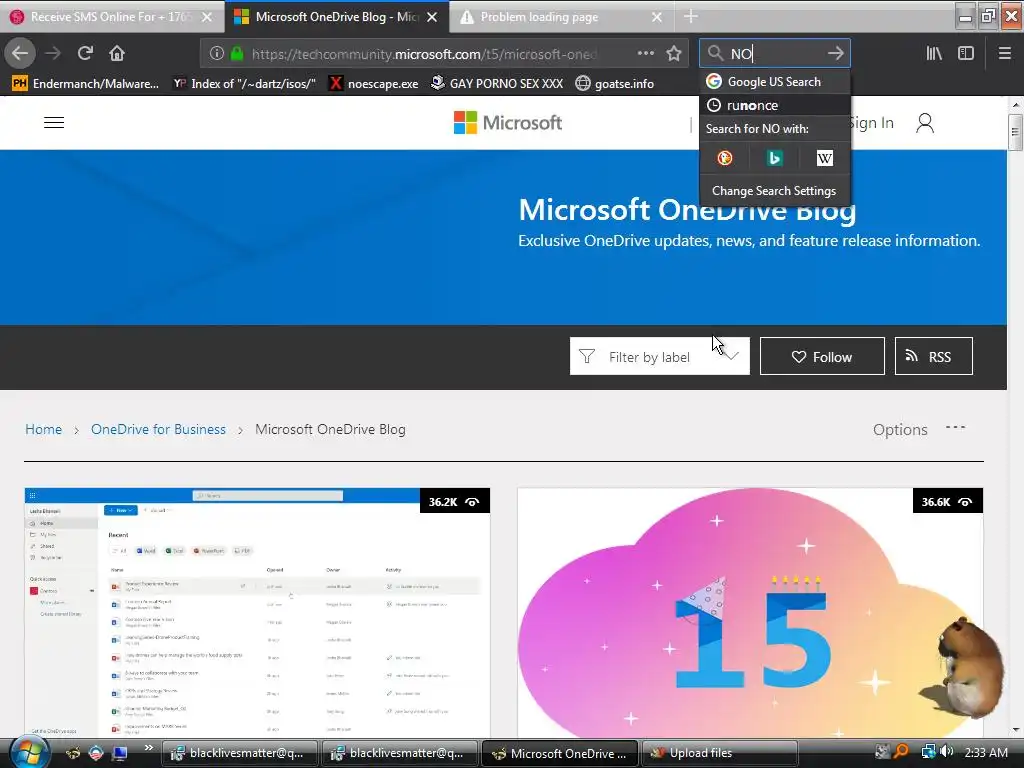Submit the search with the arrow button
This screenshot has width=1024, height=768.
835,54
